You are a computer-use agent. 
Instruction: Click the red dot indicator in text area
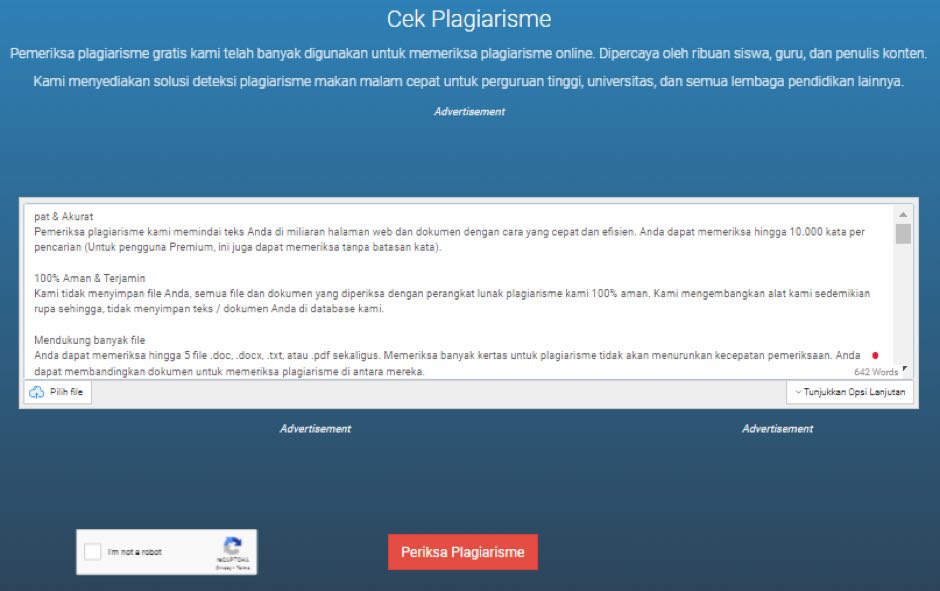point(875,355)
